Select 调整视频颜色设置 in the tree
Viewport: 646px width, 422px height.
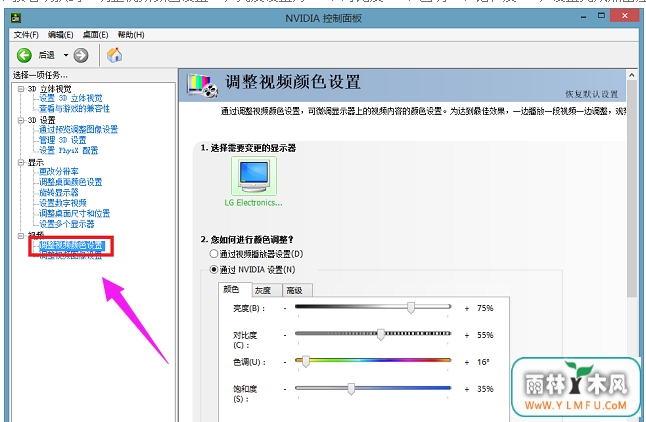pos(71,246)
